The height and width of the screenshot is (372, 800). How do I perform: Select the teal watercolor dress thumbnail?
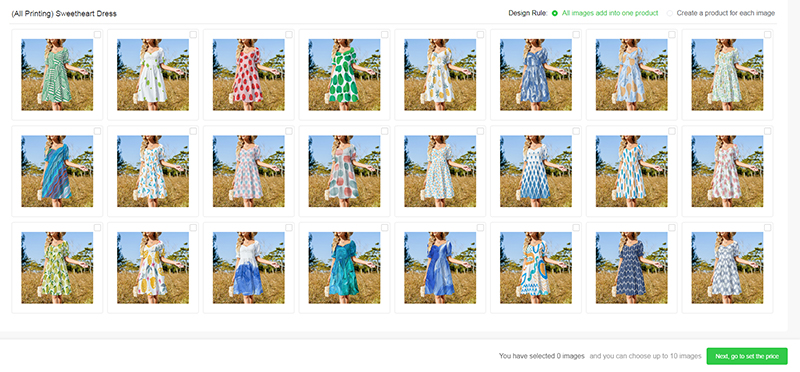click(344, 268)
